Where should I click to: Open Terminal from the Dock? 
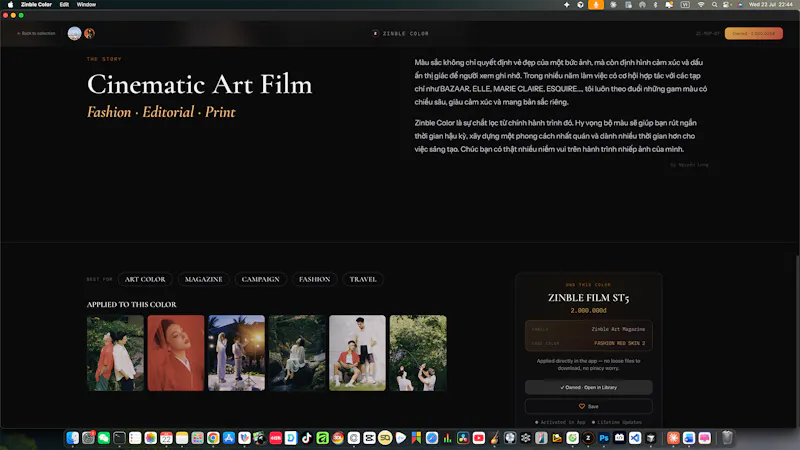coord(119,438)
